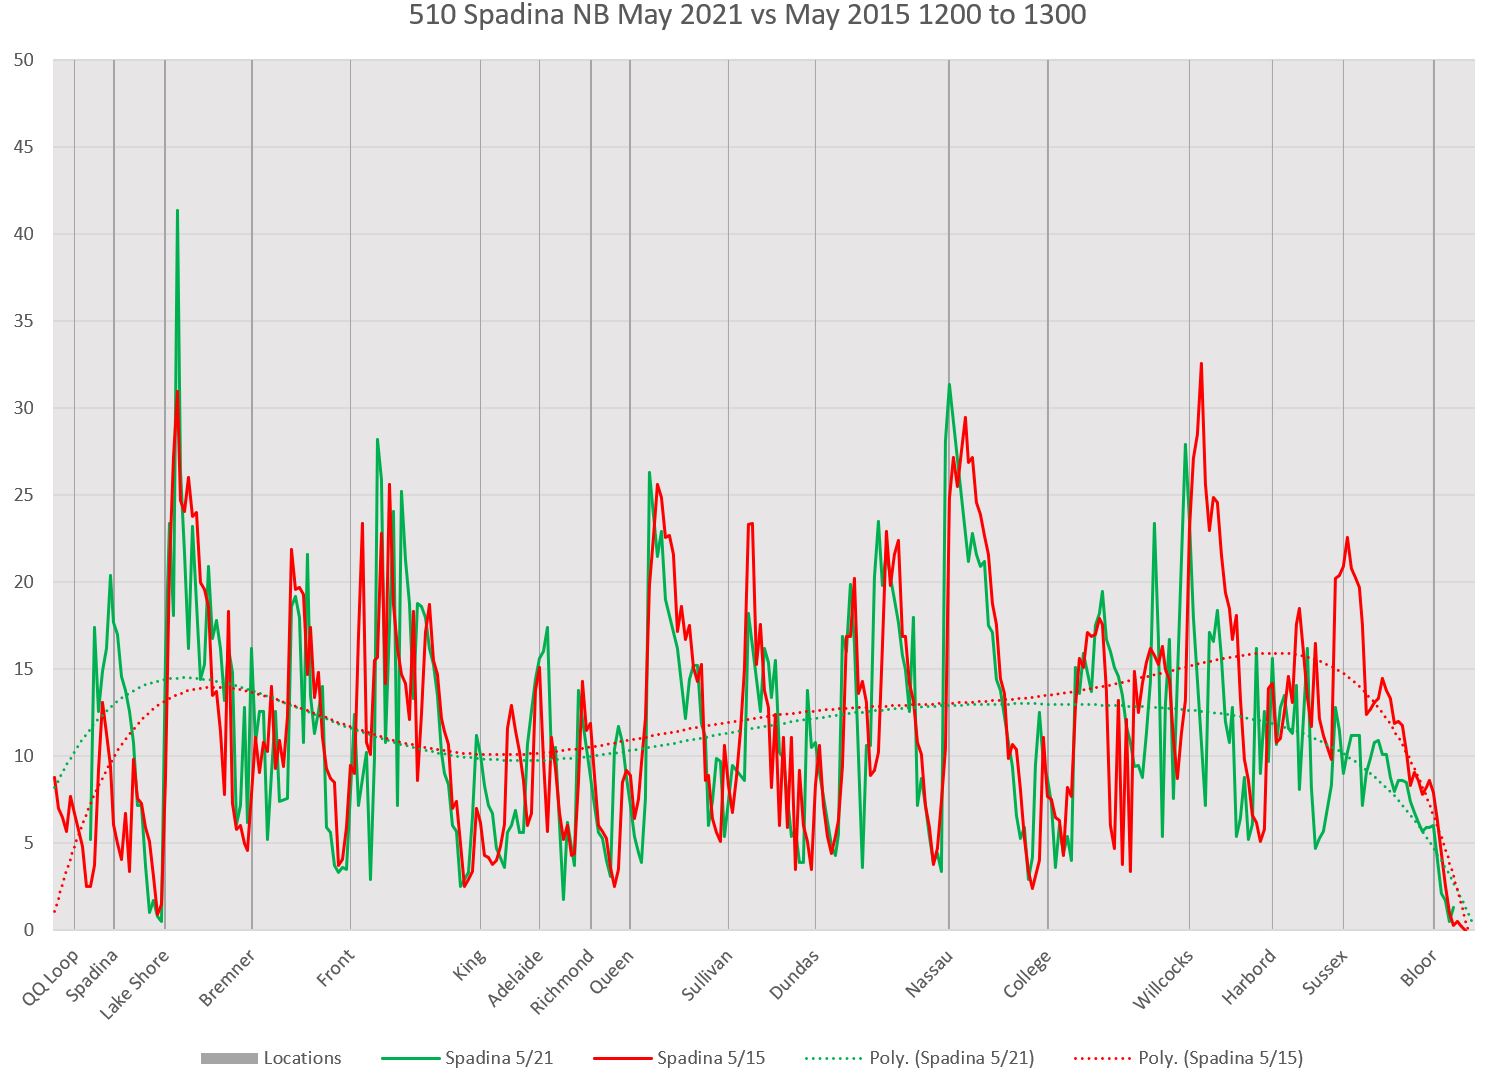Select the 'Locations' legend entry
The width and height of the screenshot is (1493, 1082).
[302, 1058]
